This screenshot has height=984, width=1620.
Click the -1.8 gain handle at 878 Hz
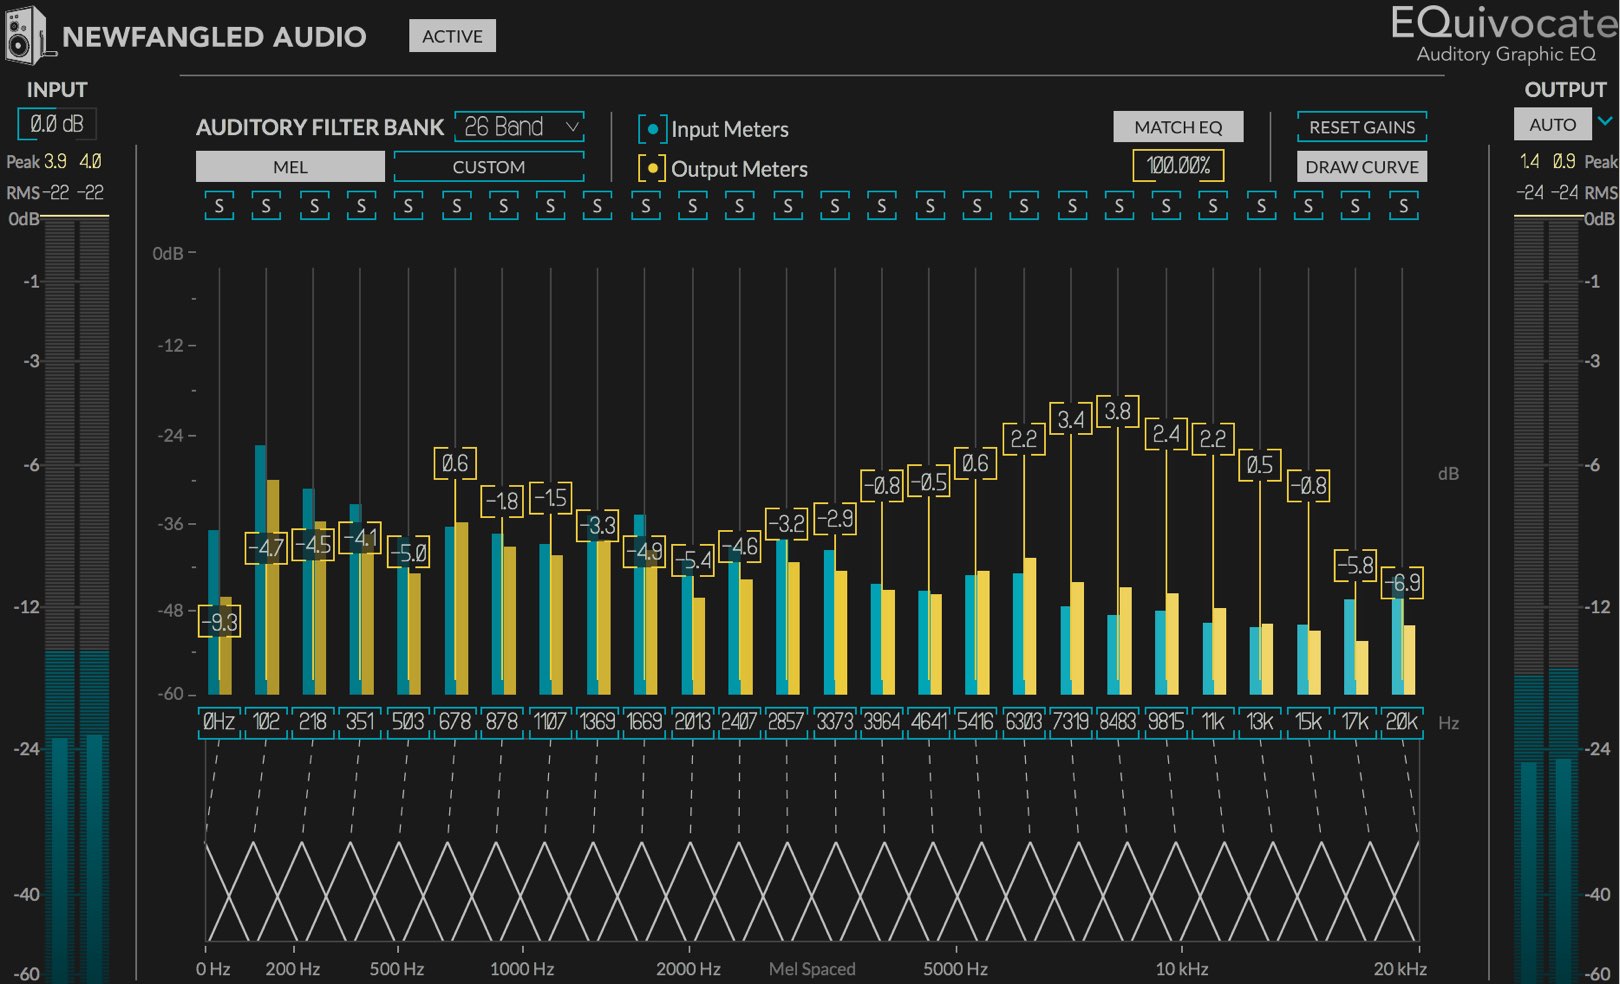click(502, 500)
